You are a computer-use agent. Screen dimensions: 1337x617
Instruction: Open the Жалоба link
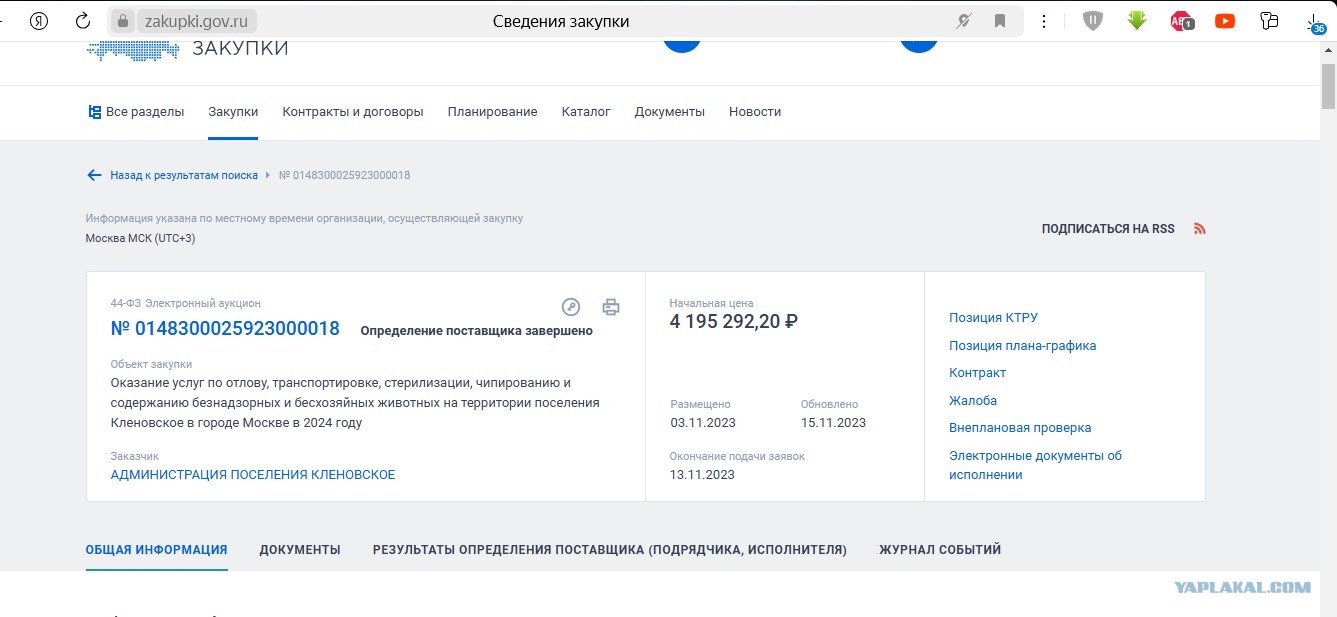[973, 401]
